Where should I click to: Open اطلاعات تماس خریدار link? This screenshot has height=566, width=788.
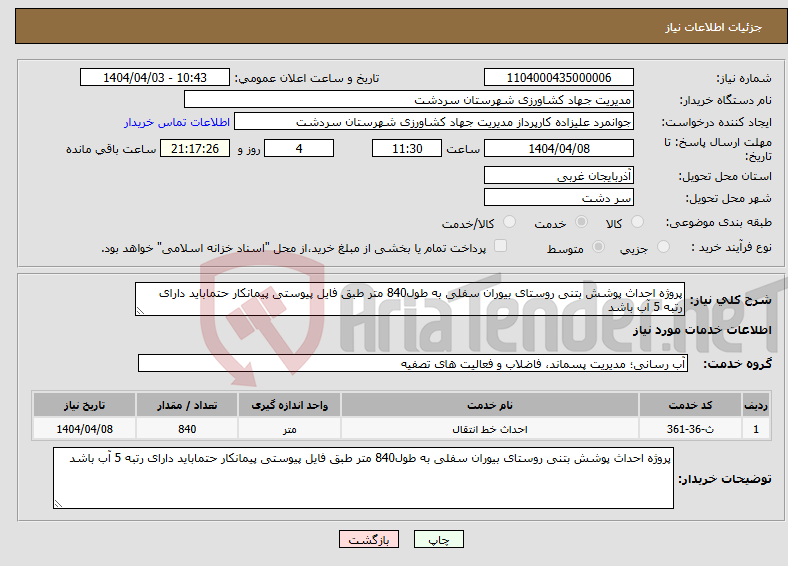coord(177,122)
